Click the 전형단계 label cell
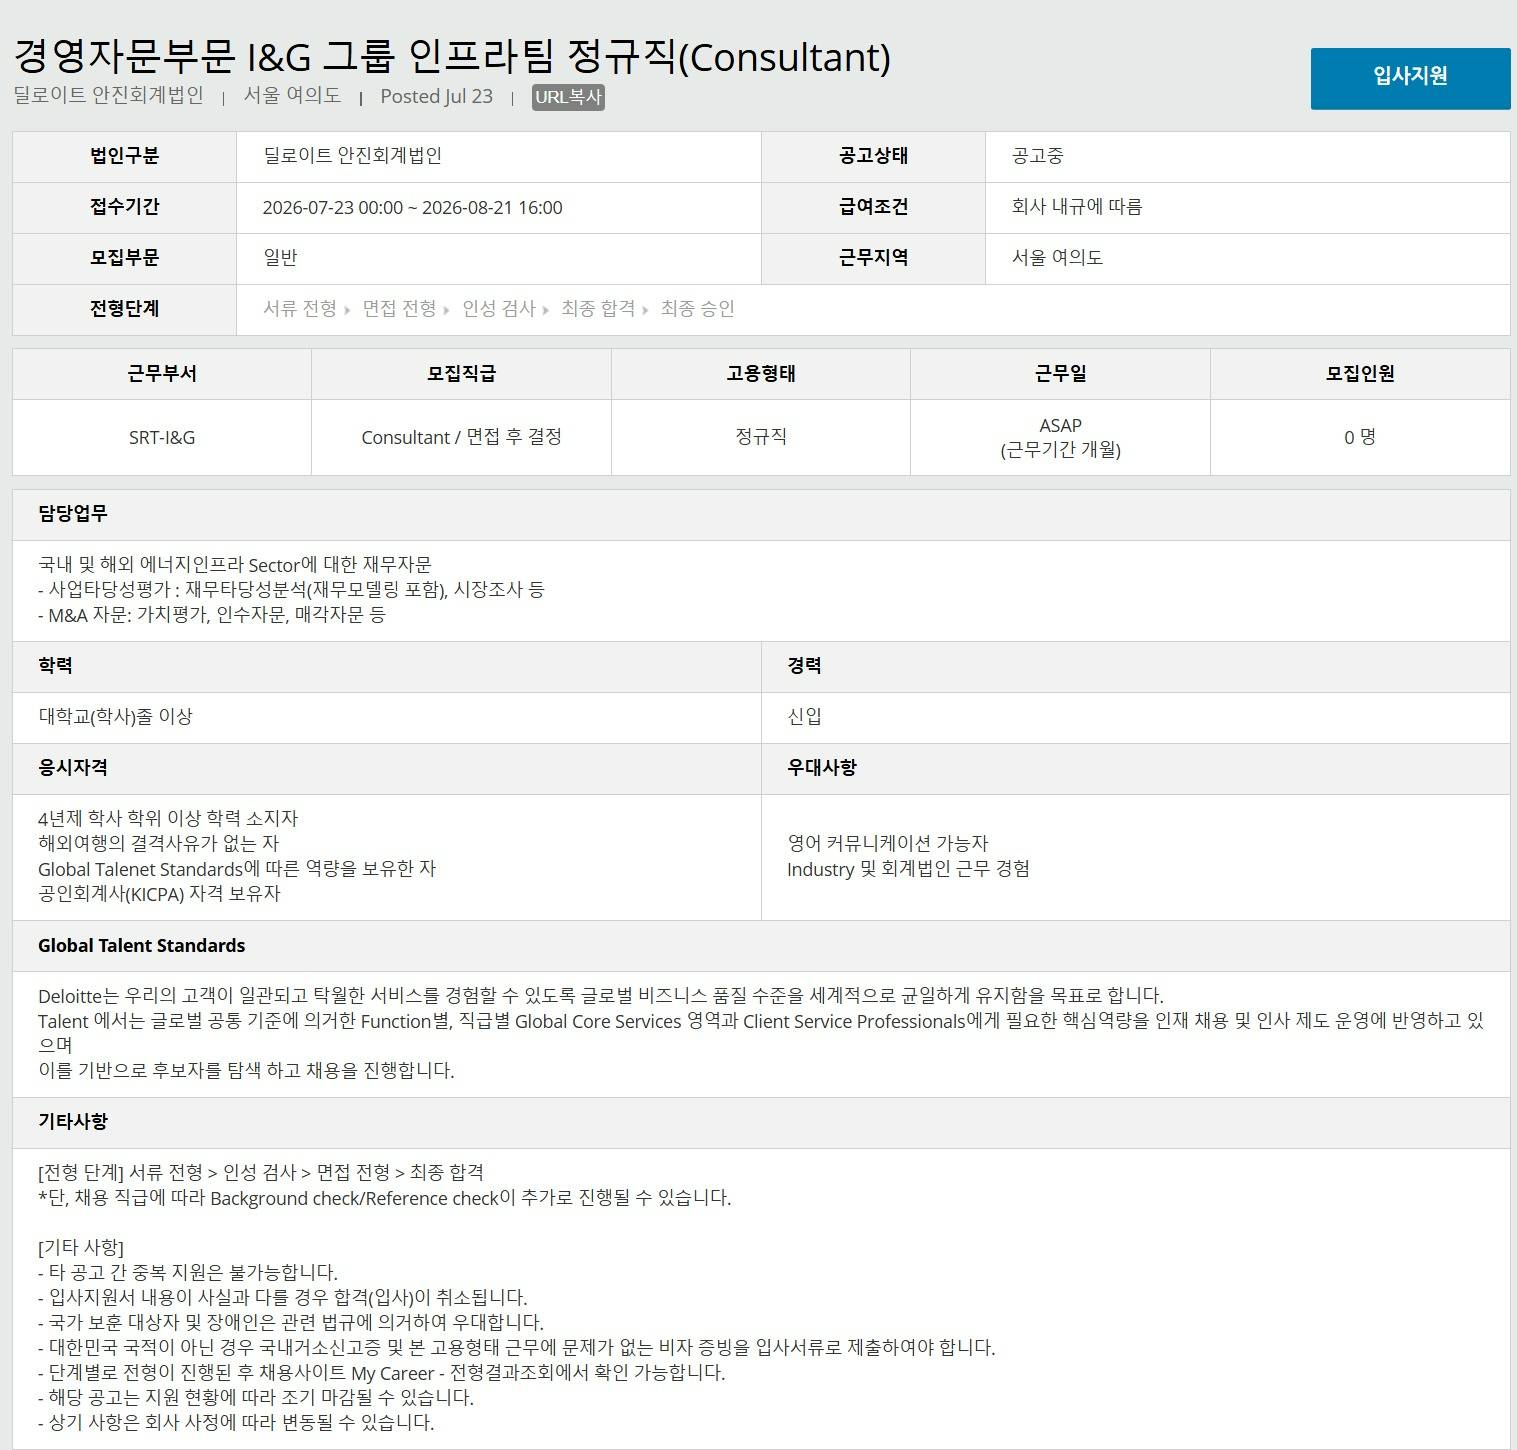The height and width of the screenshot is (1450, 1517). pos(124,309)
